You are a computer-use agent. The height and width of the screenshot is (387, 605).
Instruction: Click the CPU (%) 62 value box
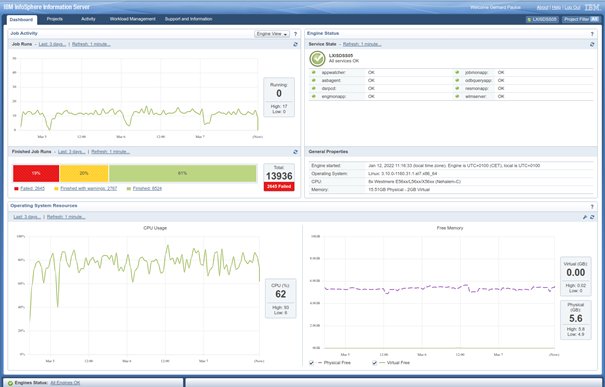click(281, 298)
